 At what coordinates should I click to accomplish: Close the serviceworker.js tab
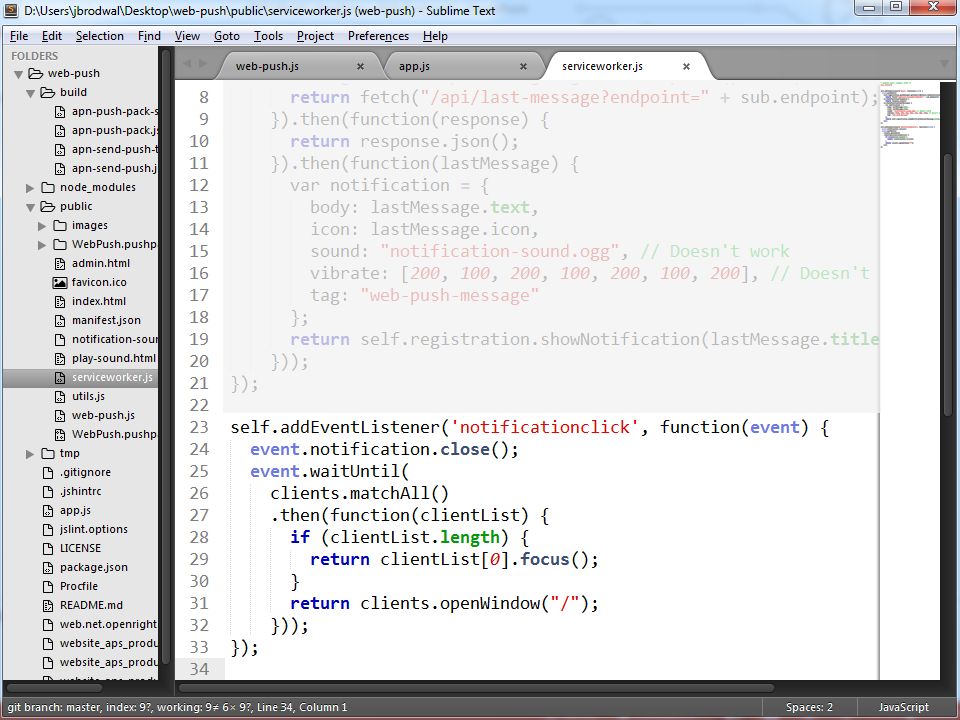686,66
